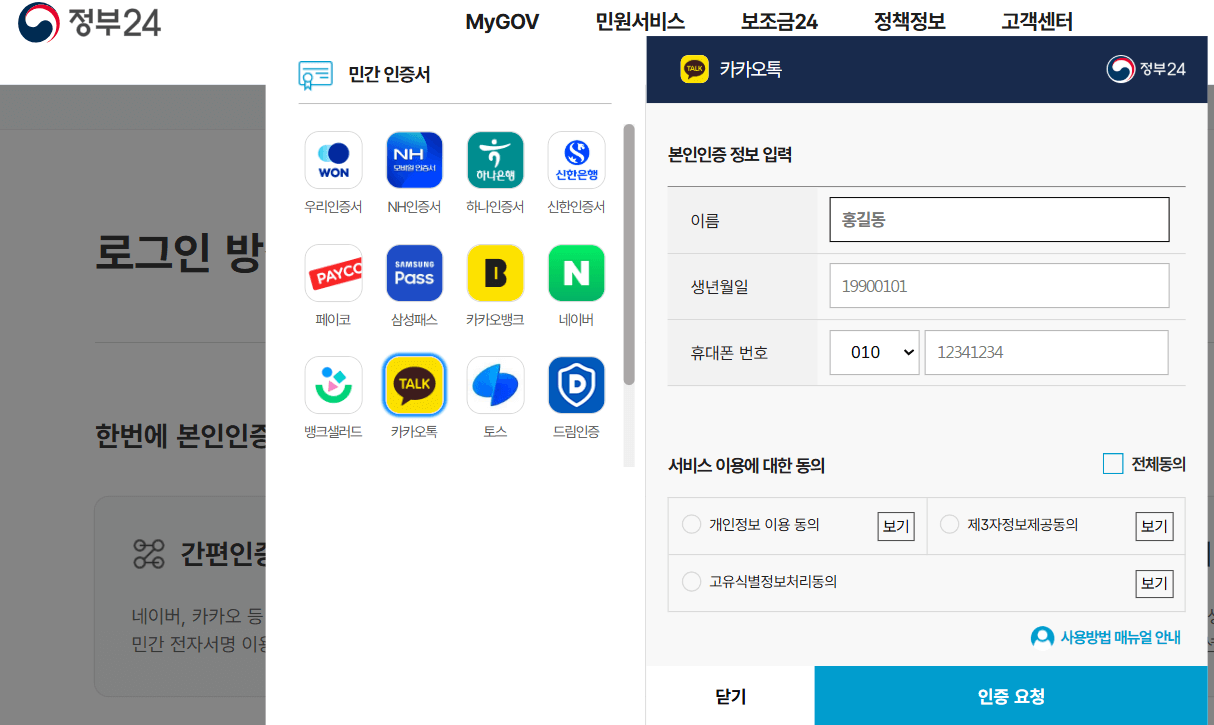
Task: Click the 닫기 button
Action: 731,696
